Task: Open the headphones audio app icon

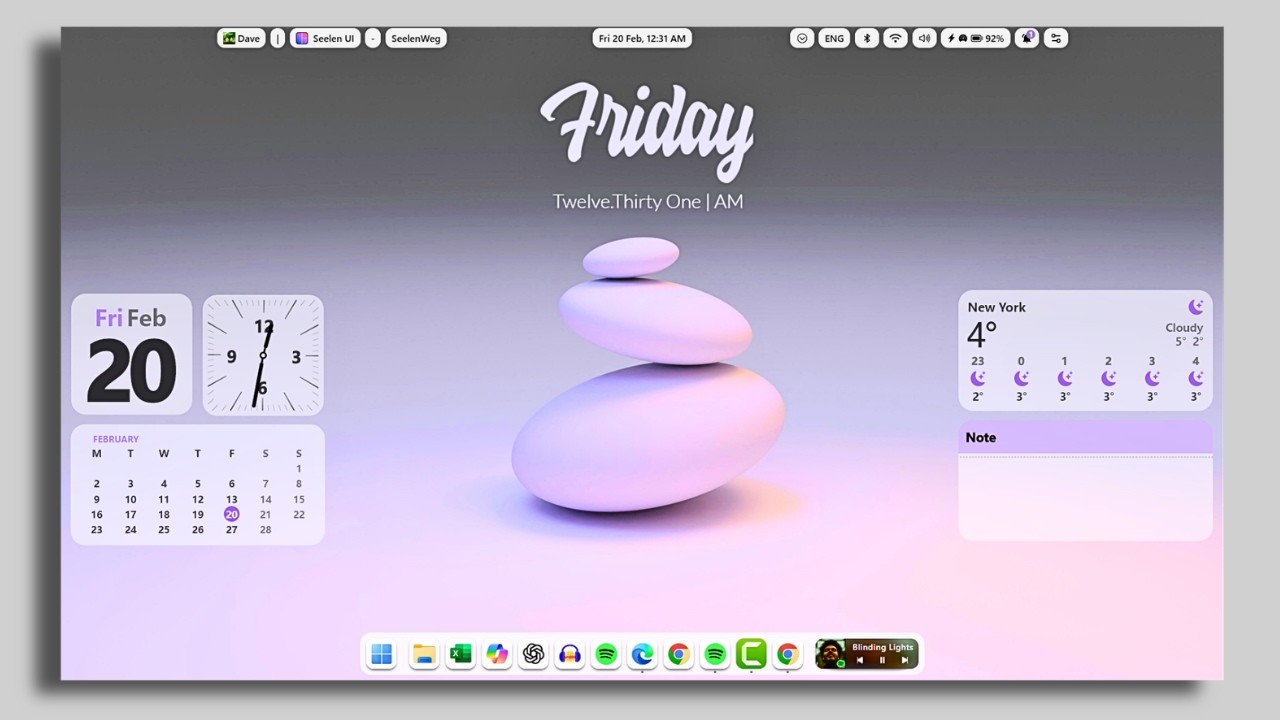Action: [x=569, y=654]
